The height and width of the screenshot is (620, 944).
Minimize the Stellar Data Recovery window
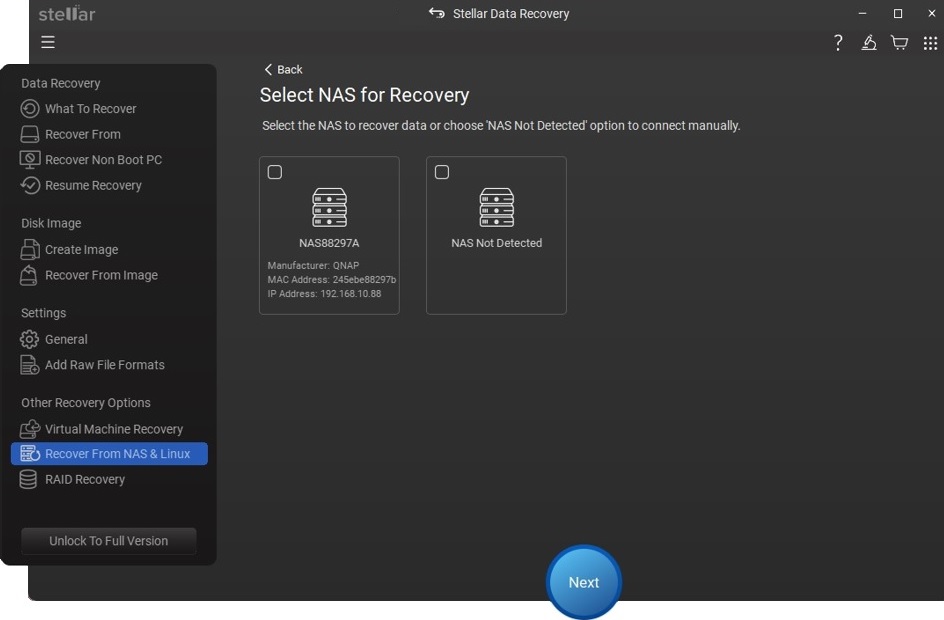click(862, 13)
